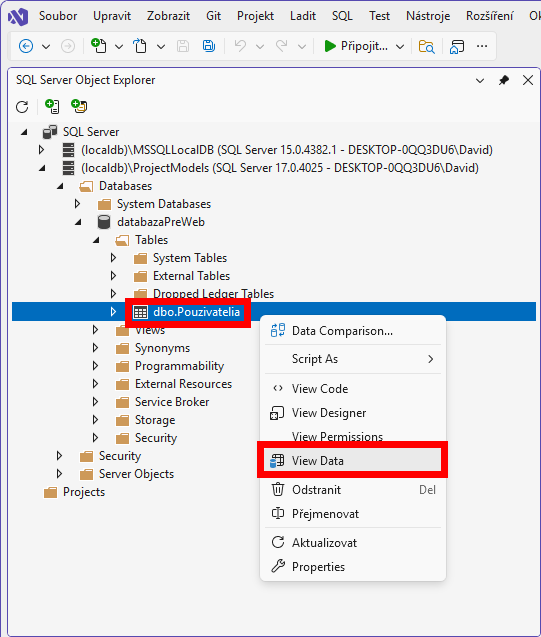Select the Service Broker folder

[x=172, y=402]
